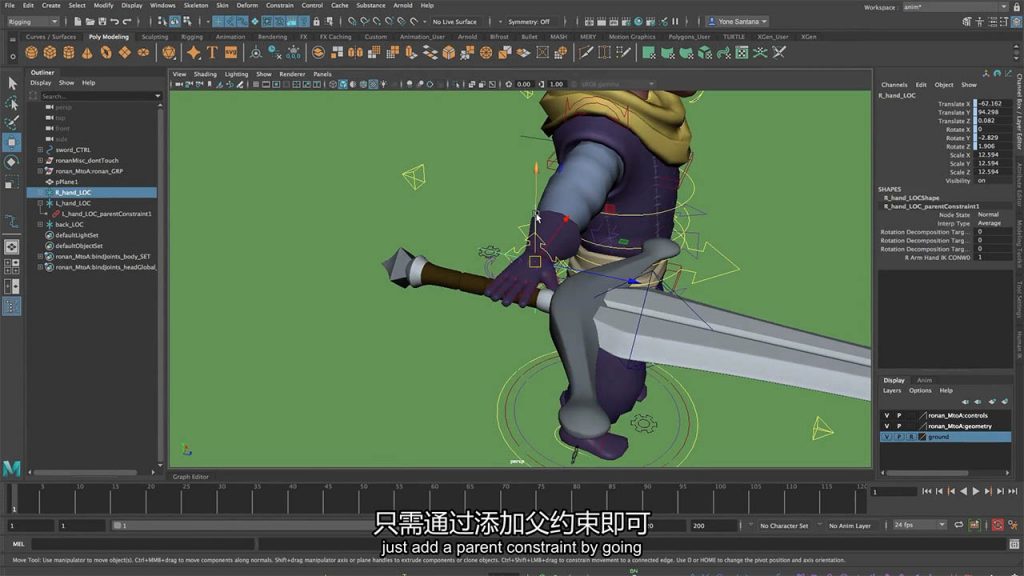Click the New Scene icon
The height and width of the screenshot is (576, 1024).
click(77, 22)
